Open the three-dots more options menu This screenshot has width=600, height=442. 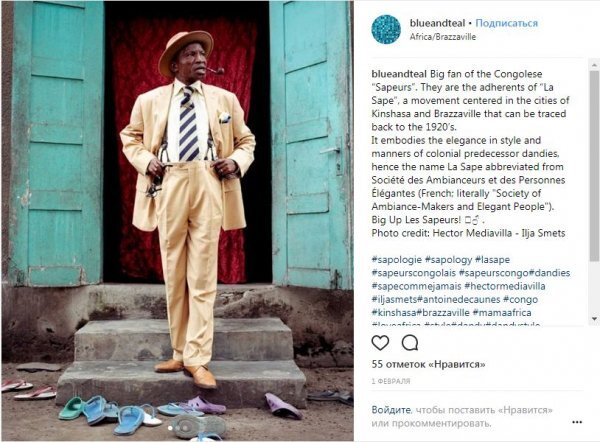tap(577, 422)
